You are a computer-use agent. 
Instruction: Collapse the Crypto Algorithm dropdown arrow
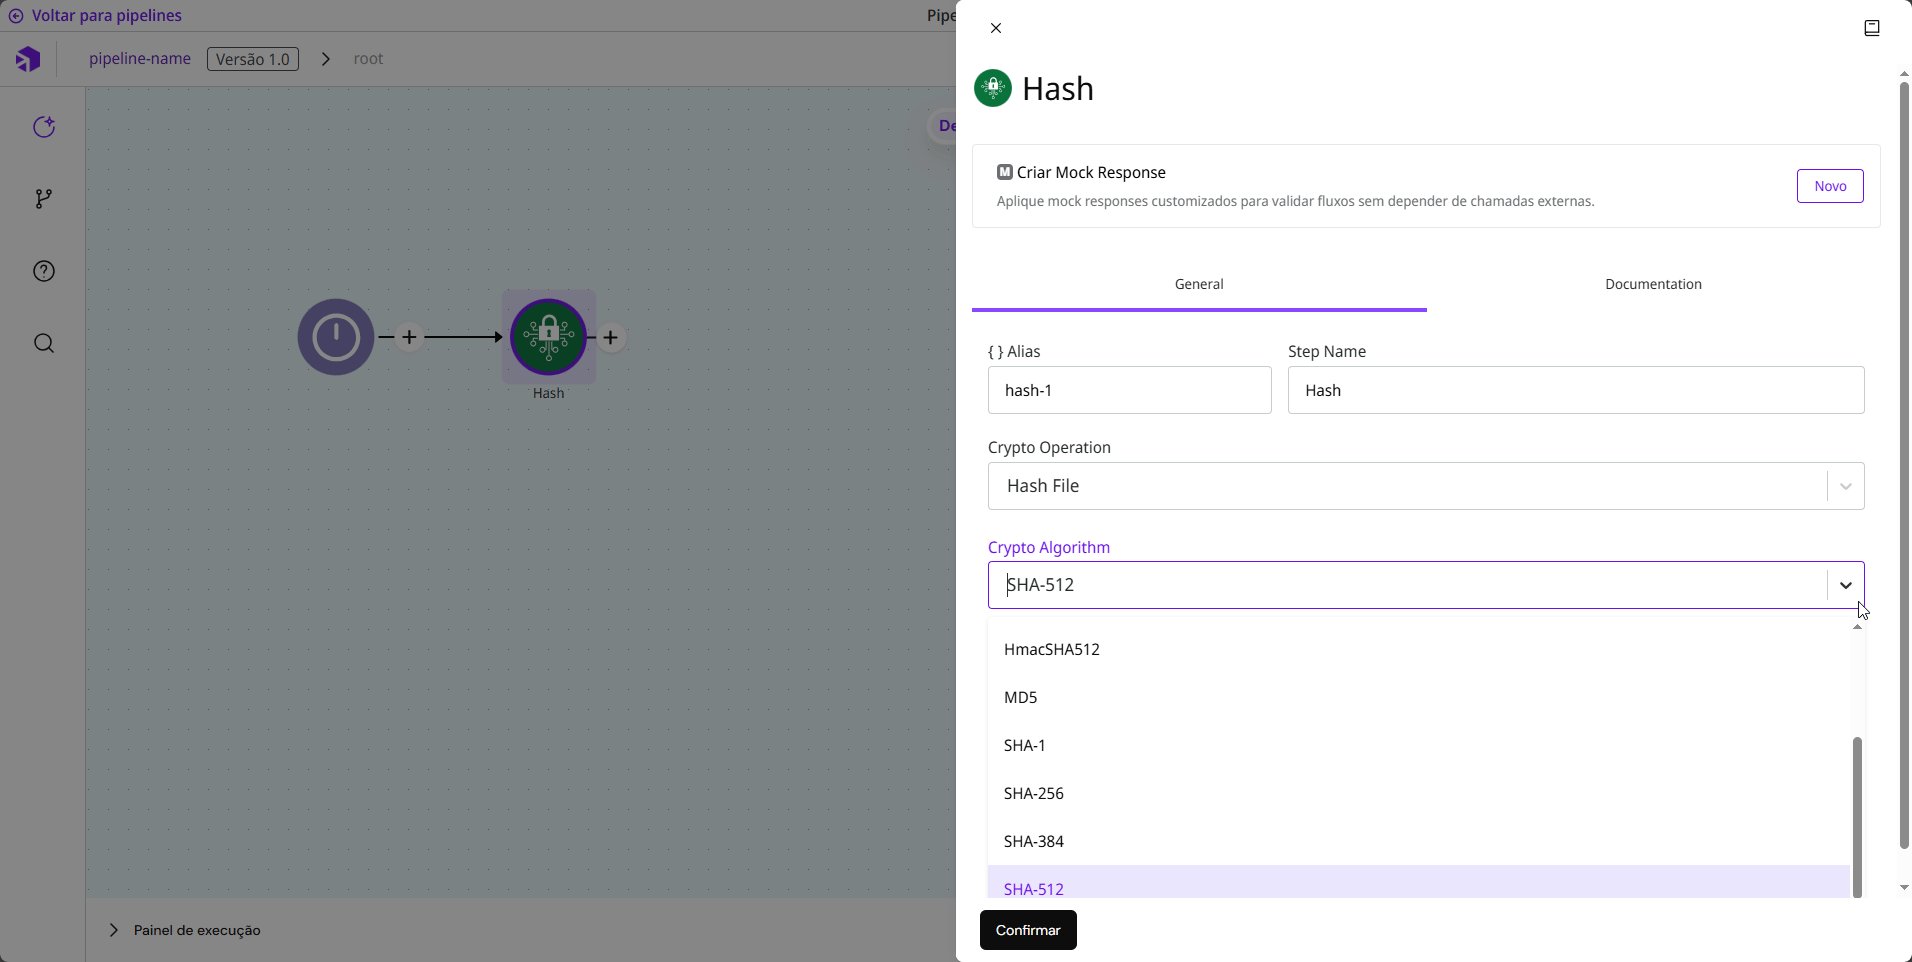point(1845,585)
